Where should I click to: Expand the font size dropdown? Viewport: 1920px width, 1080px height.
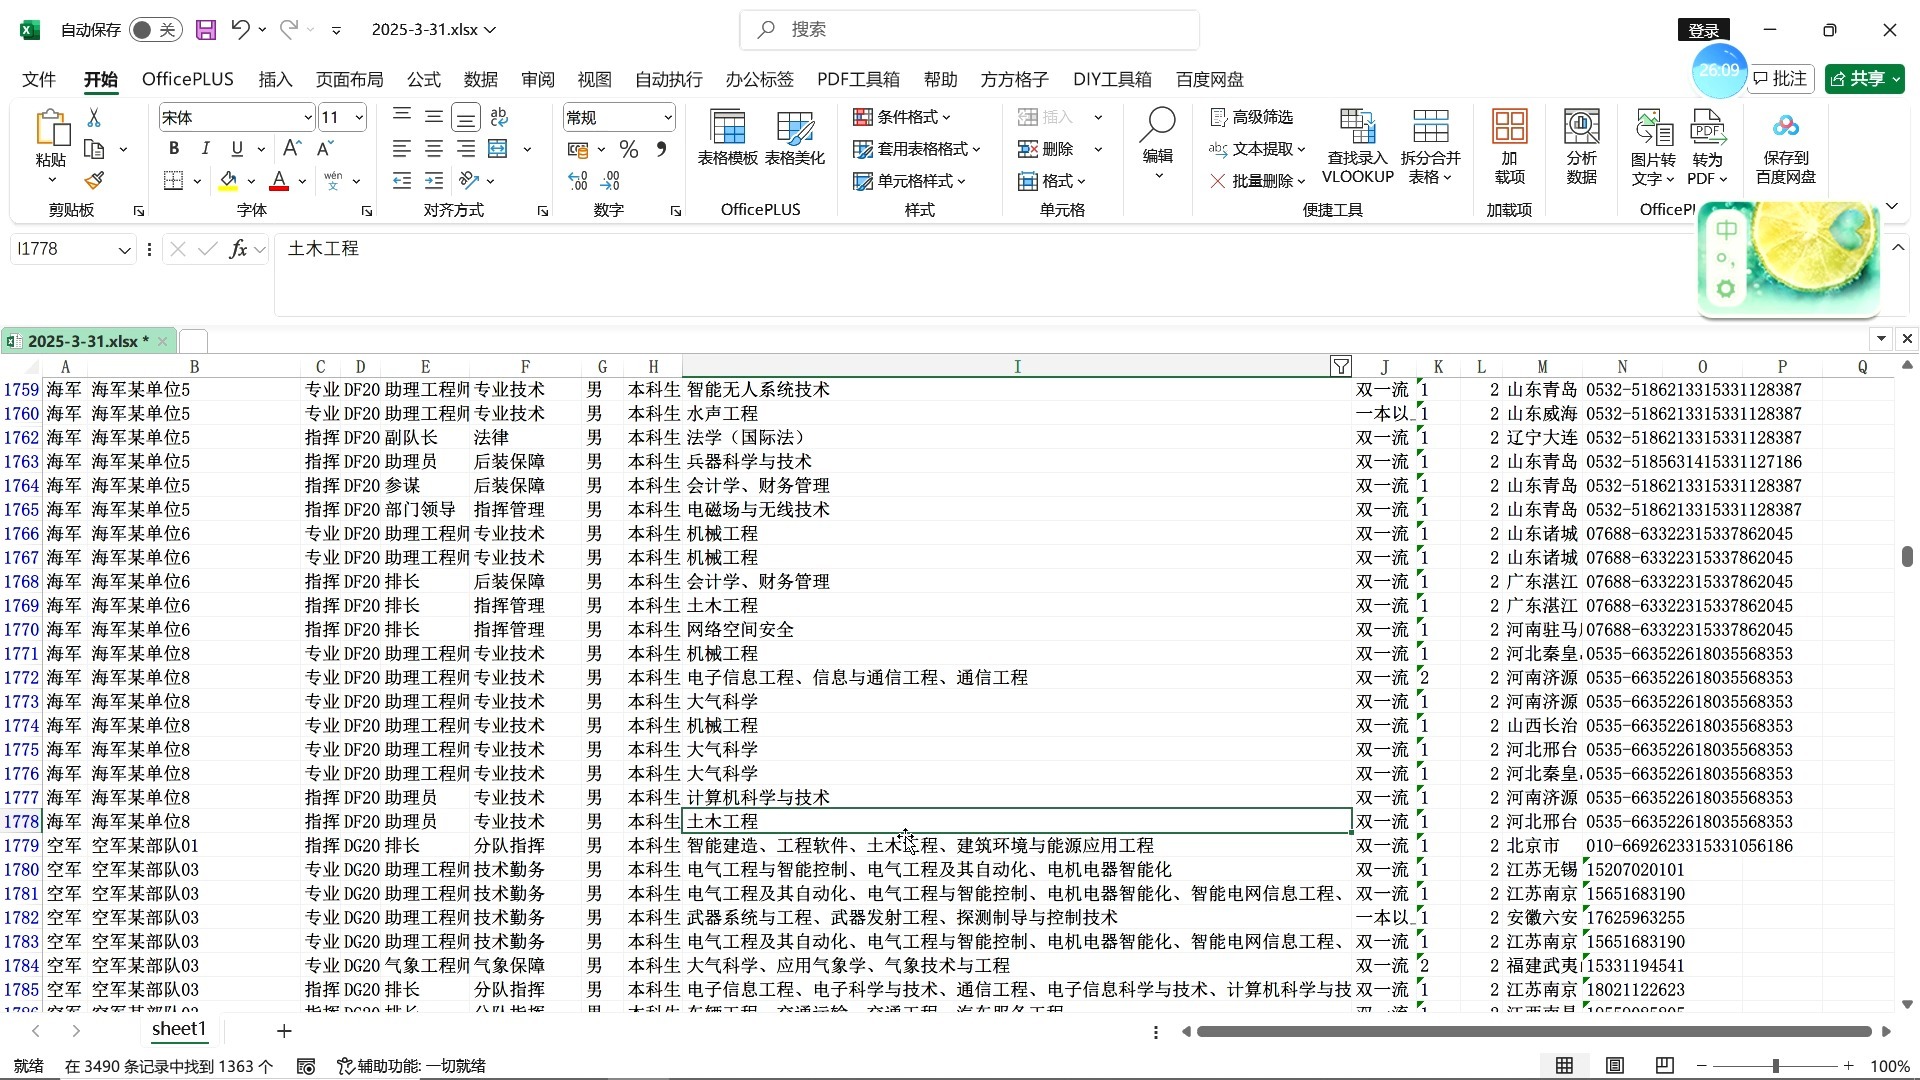coord(359,118)
